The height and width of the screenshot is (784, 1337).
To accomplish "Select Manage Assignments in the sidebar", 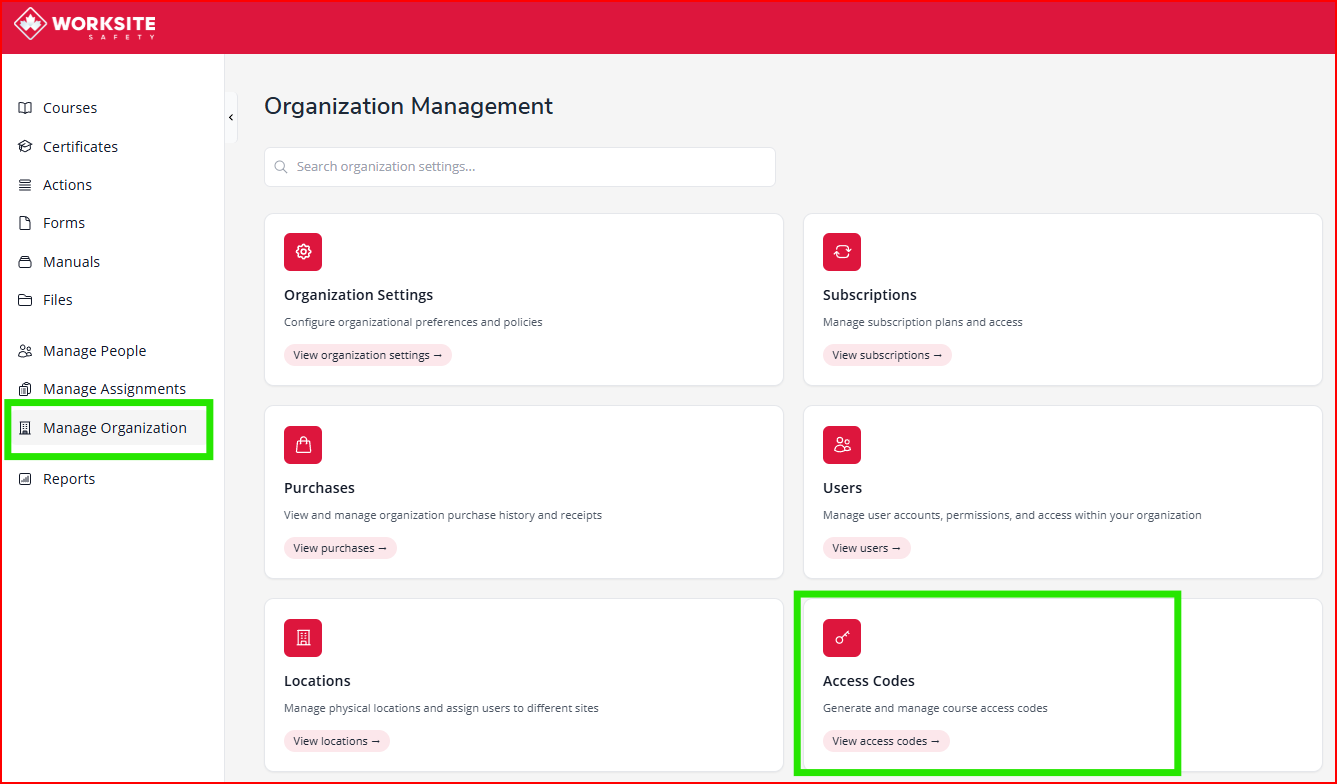I will (x=114, y=389).
